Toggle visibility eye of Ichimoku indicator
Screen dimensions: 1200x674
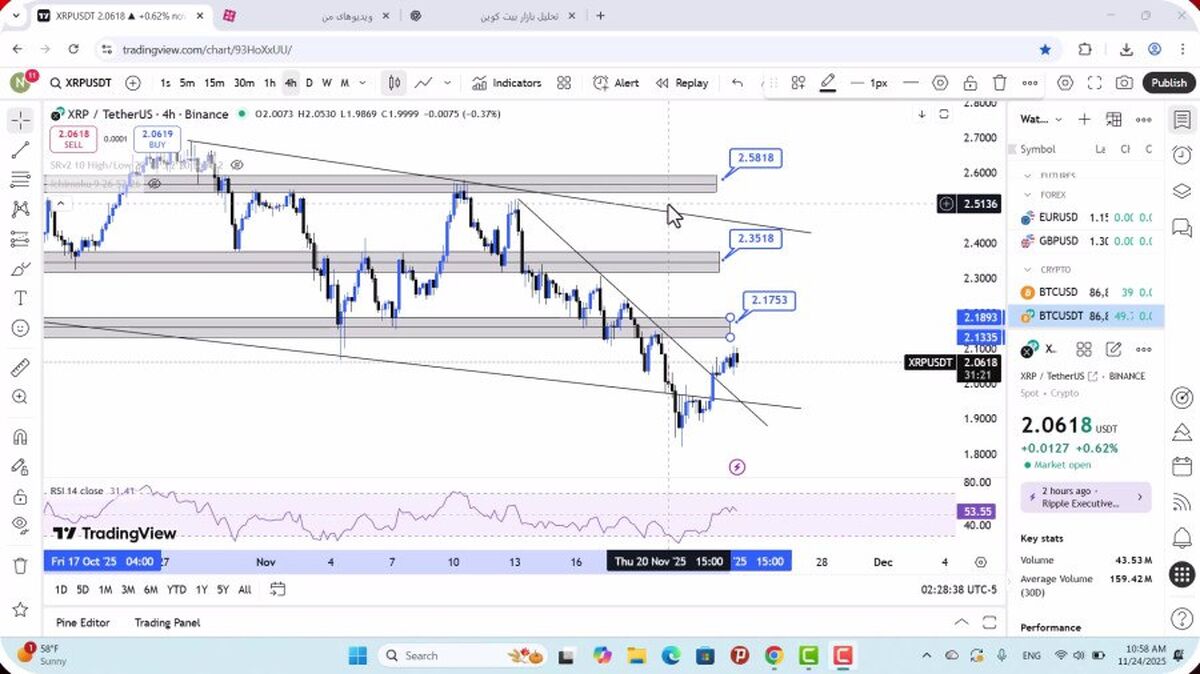click(x=155, y=184)
